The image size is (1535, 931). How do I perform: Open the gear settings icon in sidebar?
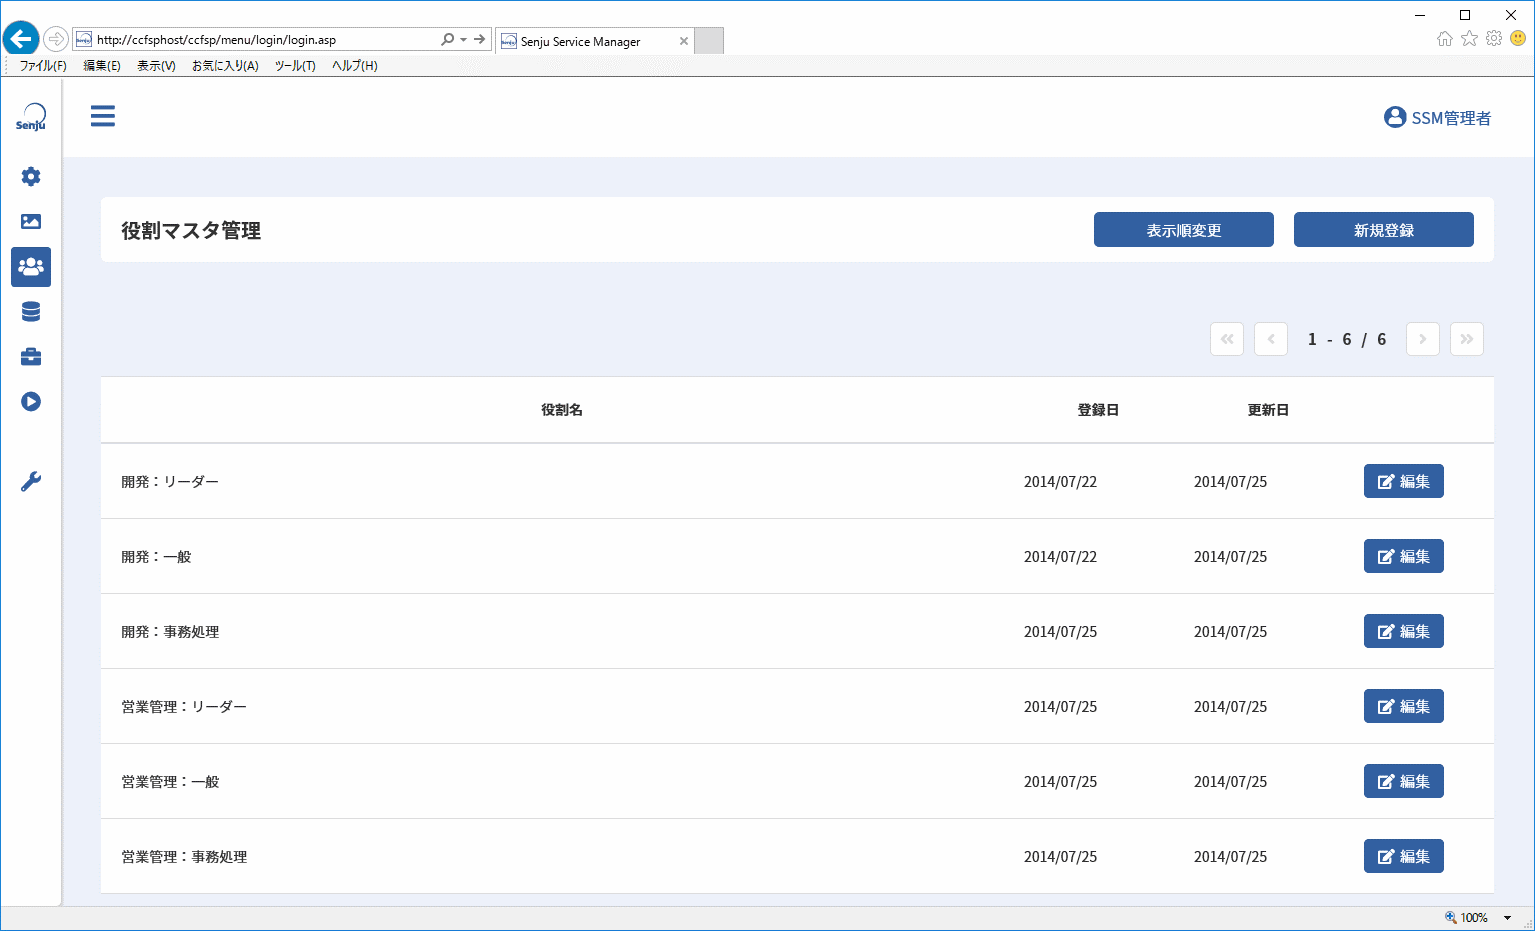click(31, 177)
